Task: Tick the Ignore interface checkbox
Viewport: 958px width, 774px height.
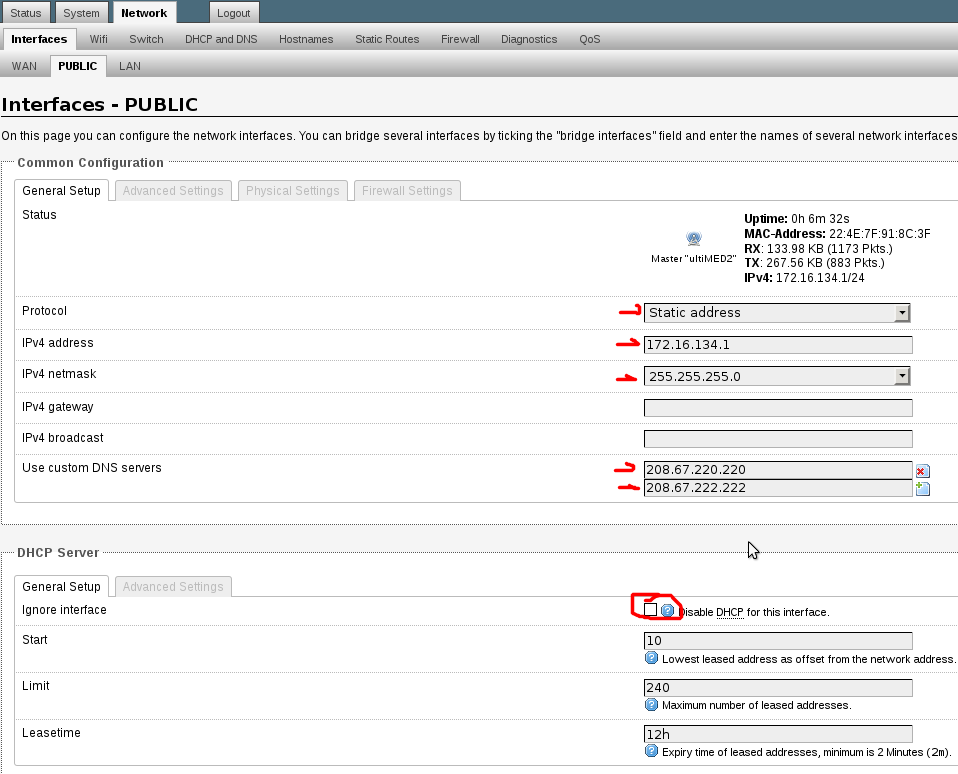Action: [x=651, y=610]
